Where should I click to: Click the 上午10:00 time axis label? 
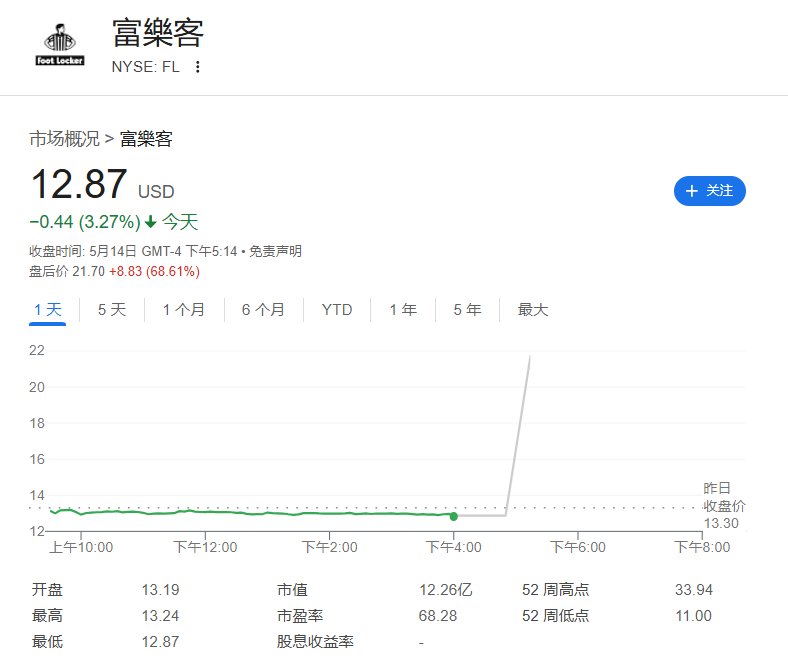pyautogui.click(x=81, y=547)
